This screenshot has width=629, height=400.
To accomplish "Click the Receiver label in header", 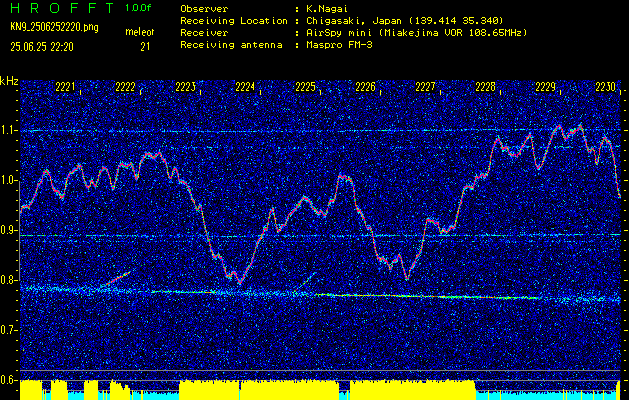I will click(204, 33).
